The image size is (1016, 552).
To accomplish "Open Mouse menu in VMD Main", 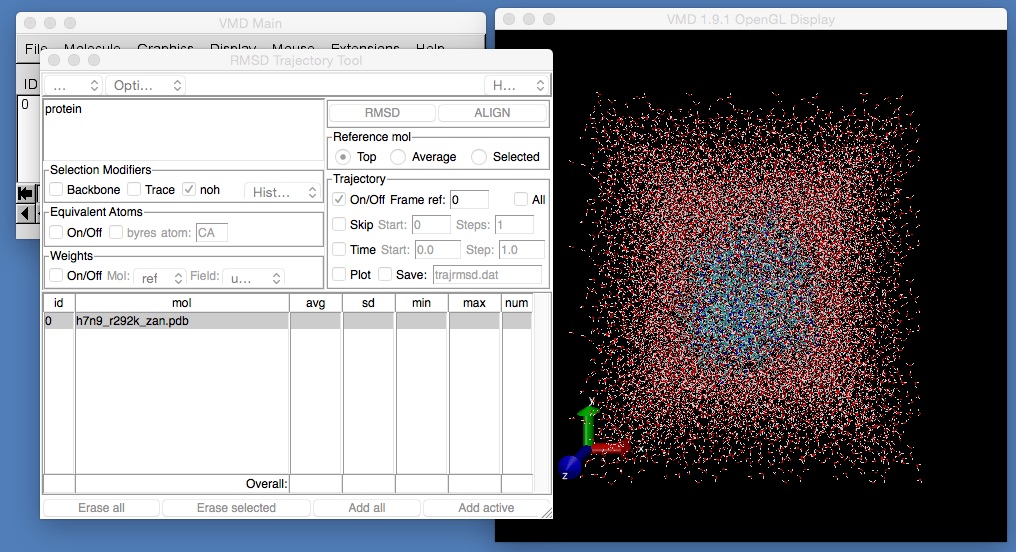I will click(294, 48).
